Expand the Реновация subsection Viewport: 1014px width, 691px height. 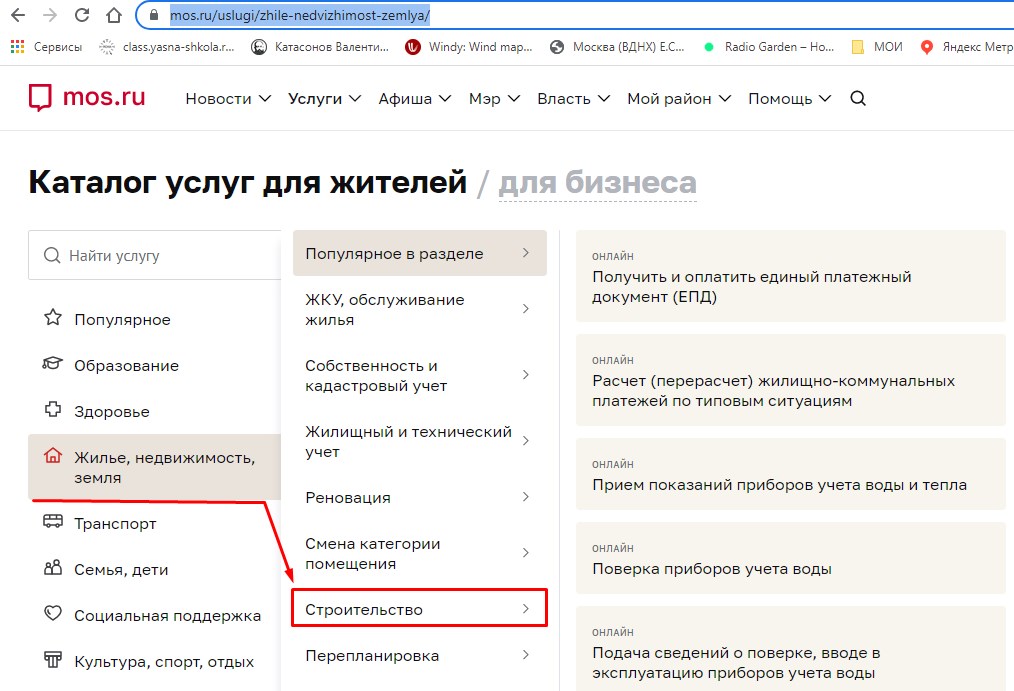[x=420, y=497]
